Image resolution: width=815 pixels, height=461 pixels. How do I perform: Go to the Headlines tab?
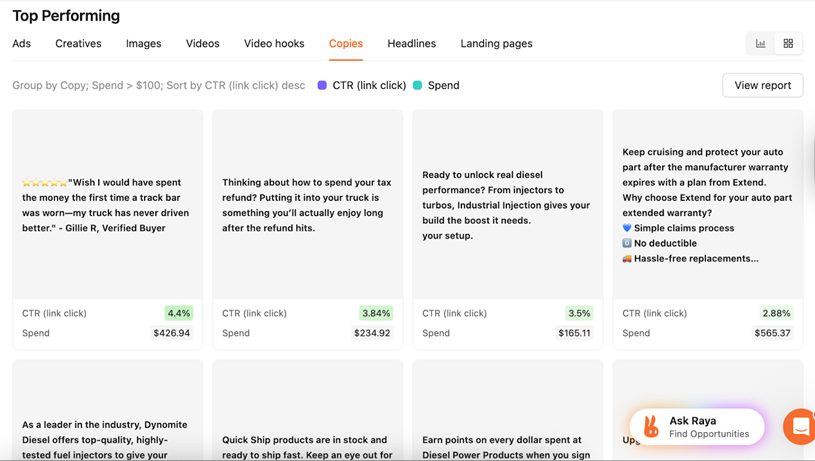pos(412,44)
